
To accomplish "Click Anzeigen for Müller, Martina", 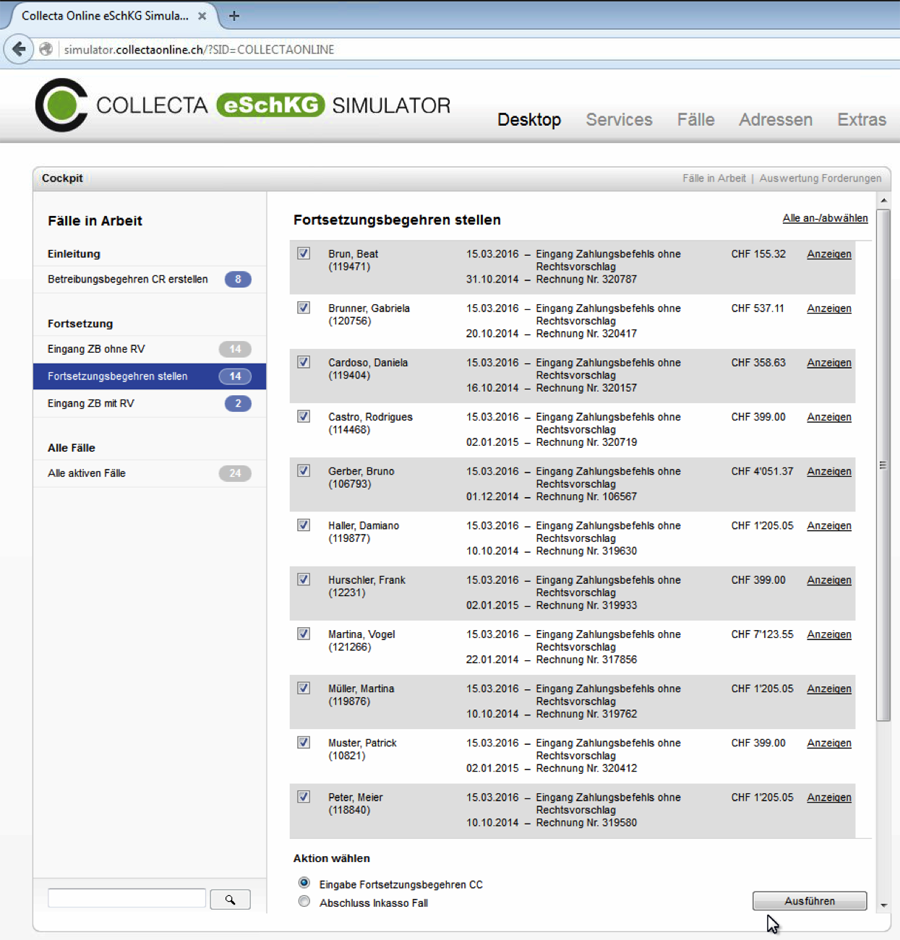I will 829,689.
